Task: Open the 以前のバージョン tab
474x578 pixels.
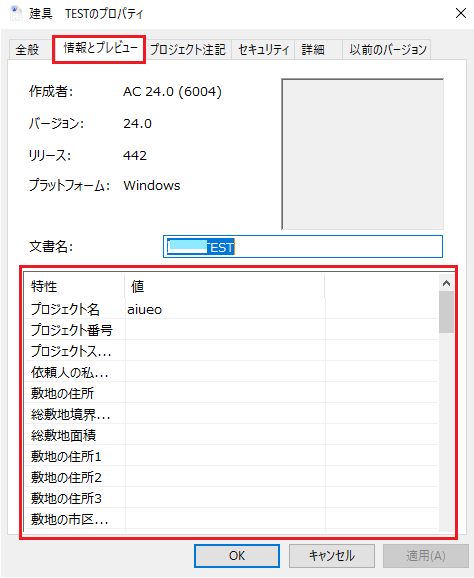Action: [x=387, y=49]
